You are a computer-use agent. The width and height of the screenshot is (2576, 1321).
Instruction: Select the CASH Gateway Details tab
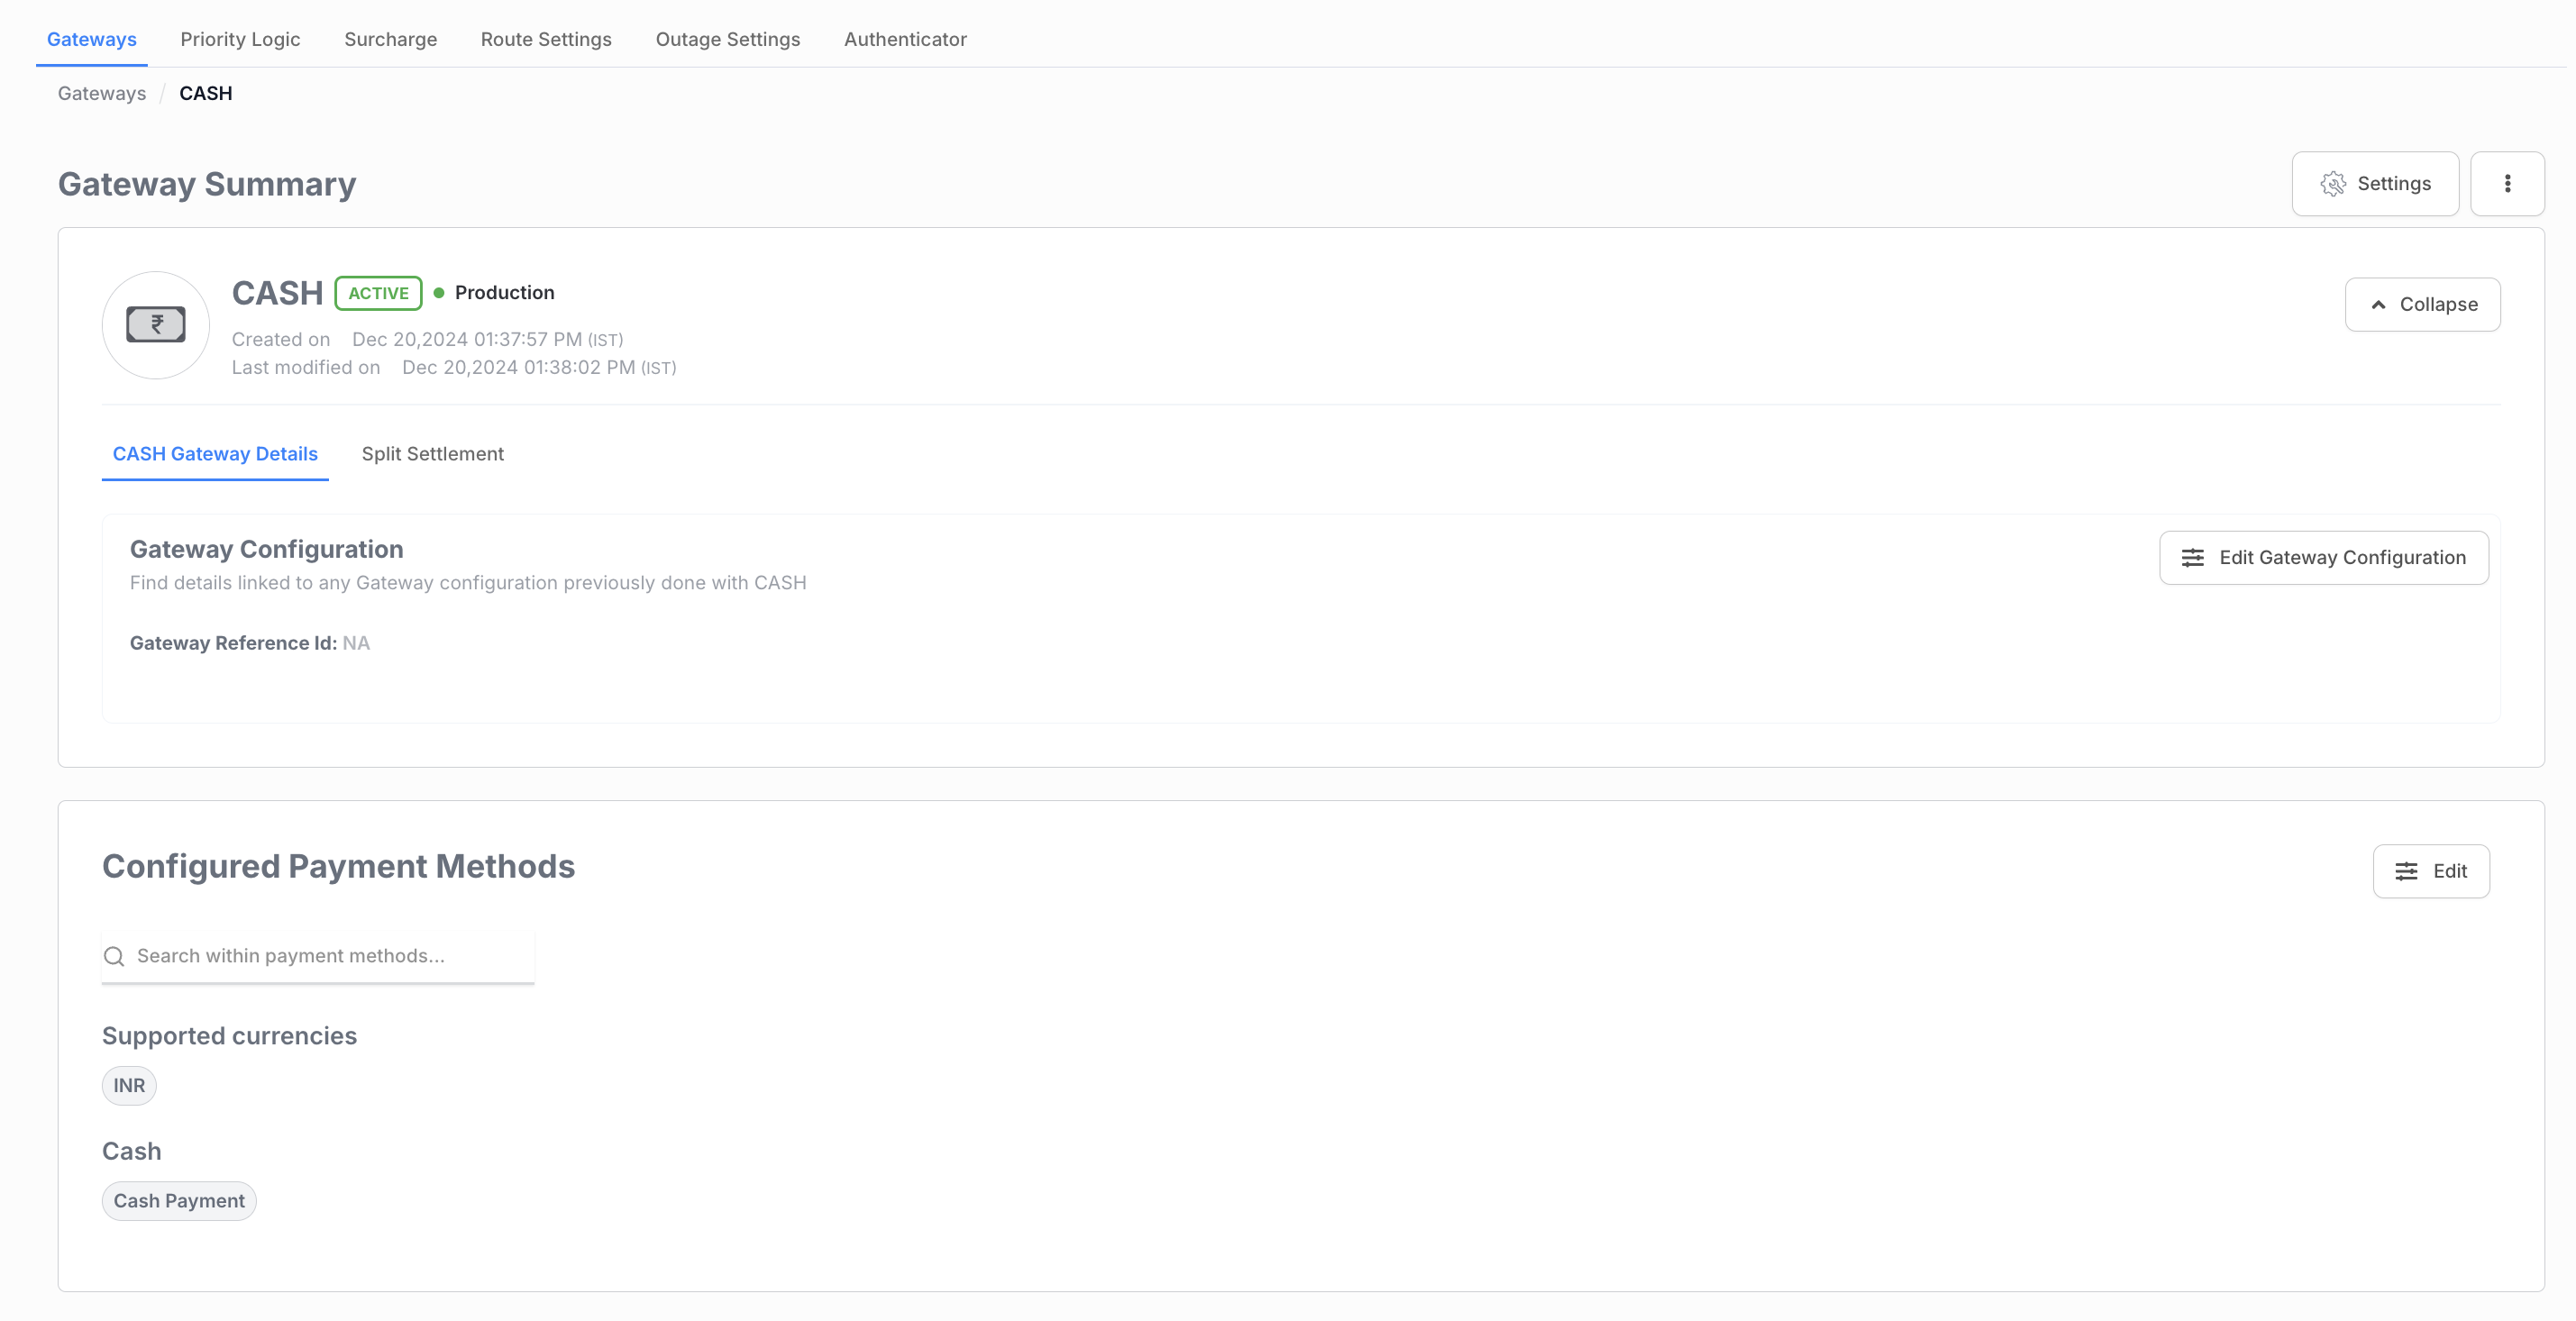pos(215,454)
